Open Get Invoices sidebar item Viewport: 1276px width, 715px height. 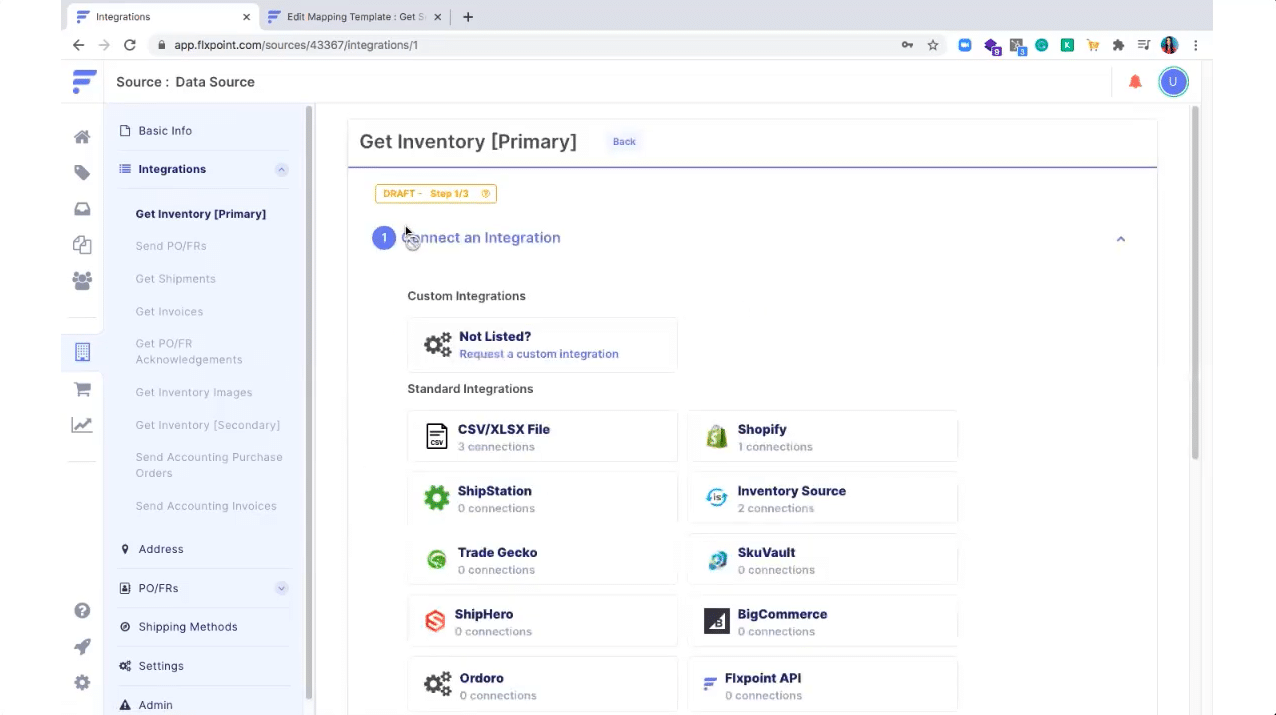169,312
